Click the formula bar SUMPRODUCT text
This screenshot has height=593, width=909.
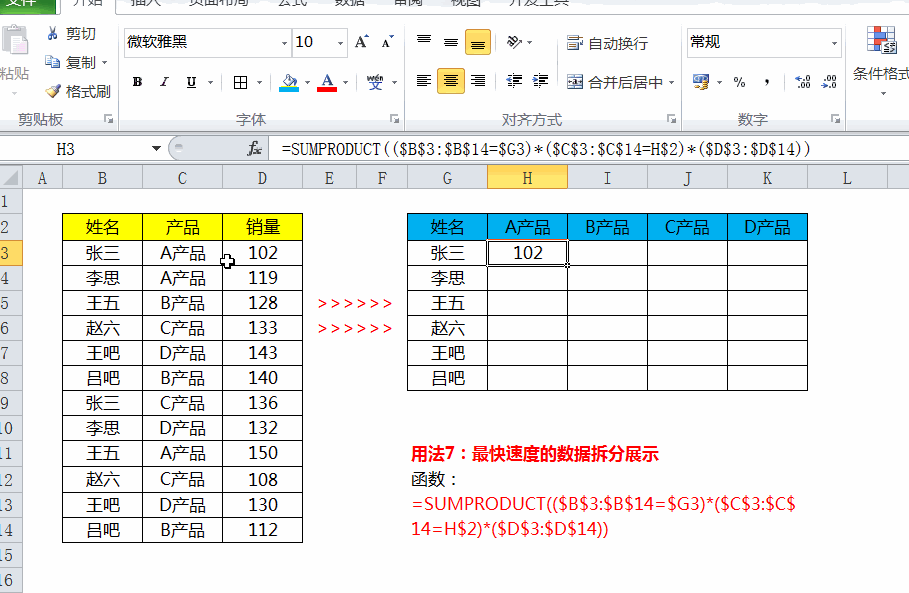(x=545, y=149)
